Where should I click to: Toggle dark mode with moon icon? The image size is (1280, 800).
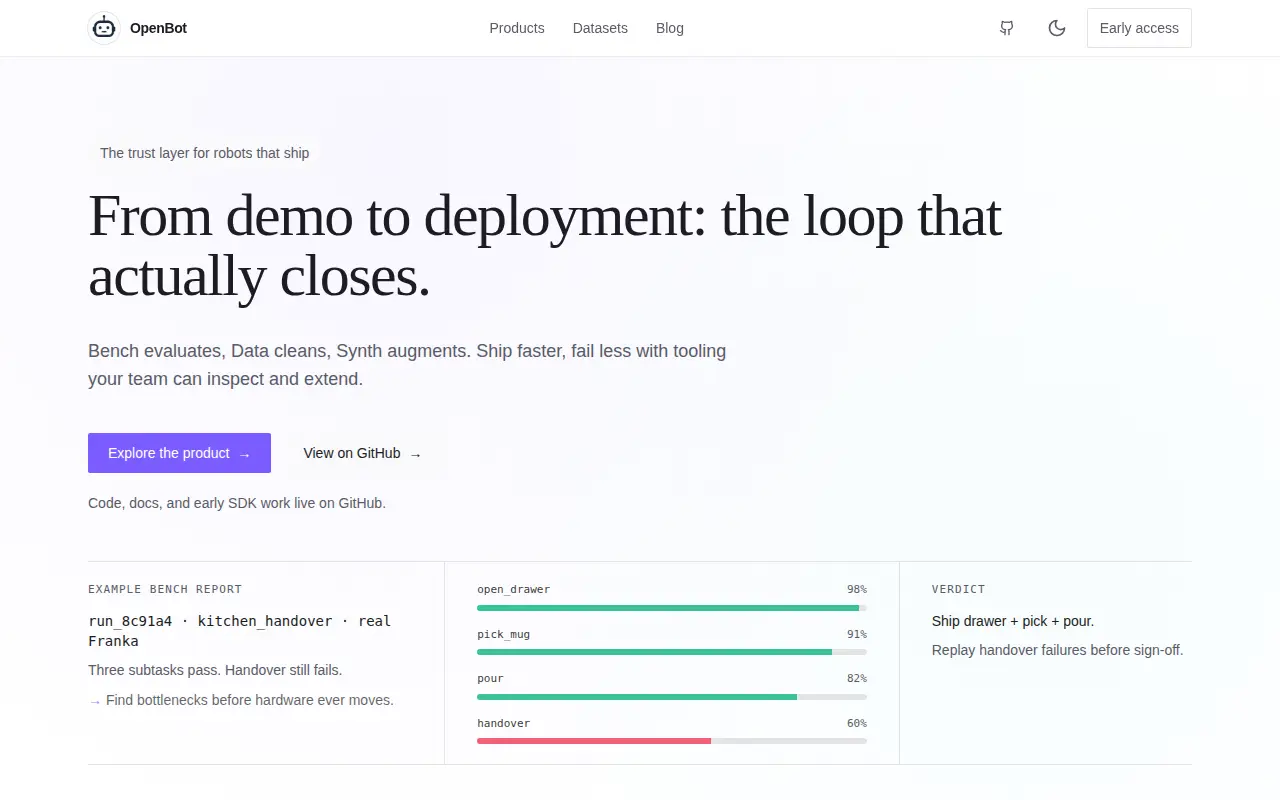tap(1057, 28)
